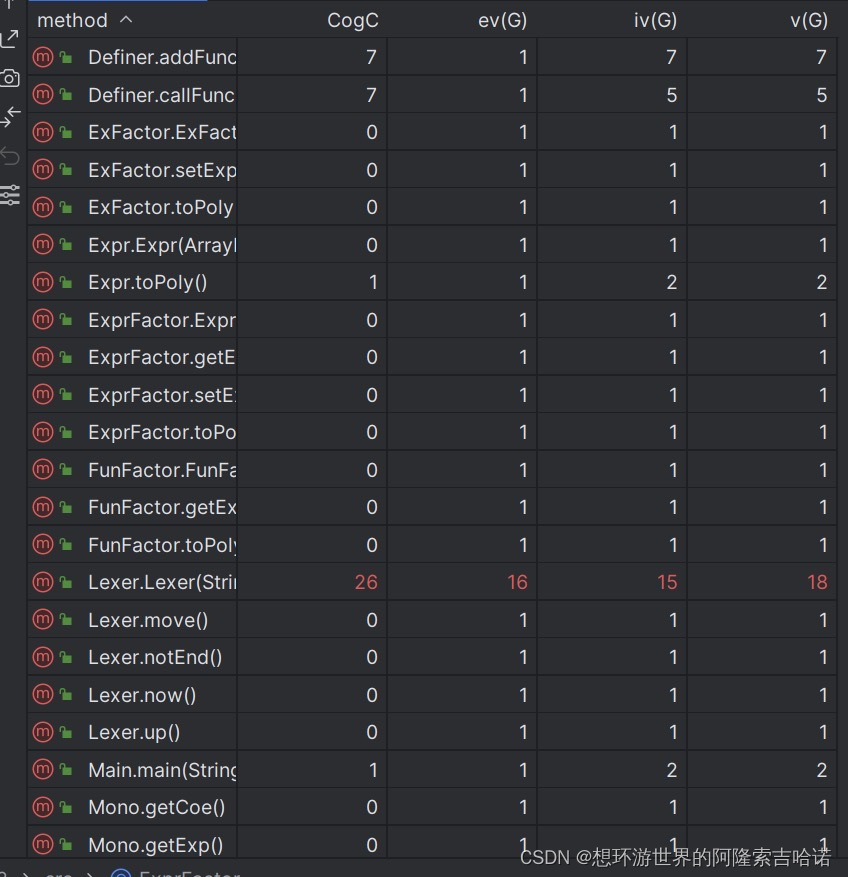Click the collapse arrows icon in sidebar
Viewport: 848px width, 877px height.
coord(11,117)
